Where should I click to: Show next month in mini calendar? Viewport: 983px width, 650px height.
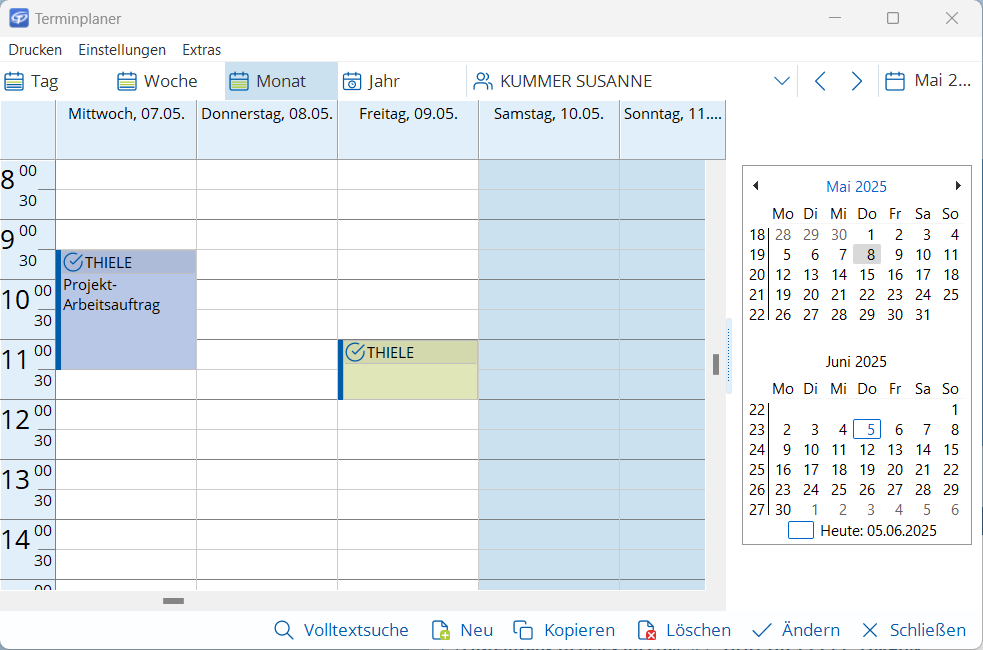click(958, 186)
